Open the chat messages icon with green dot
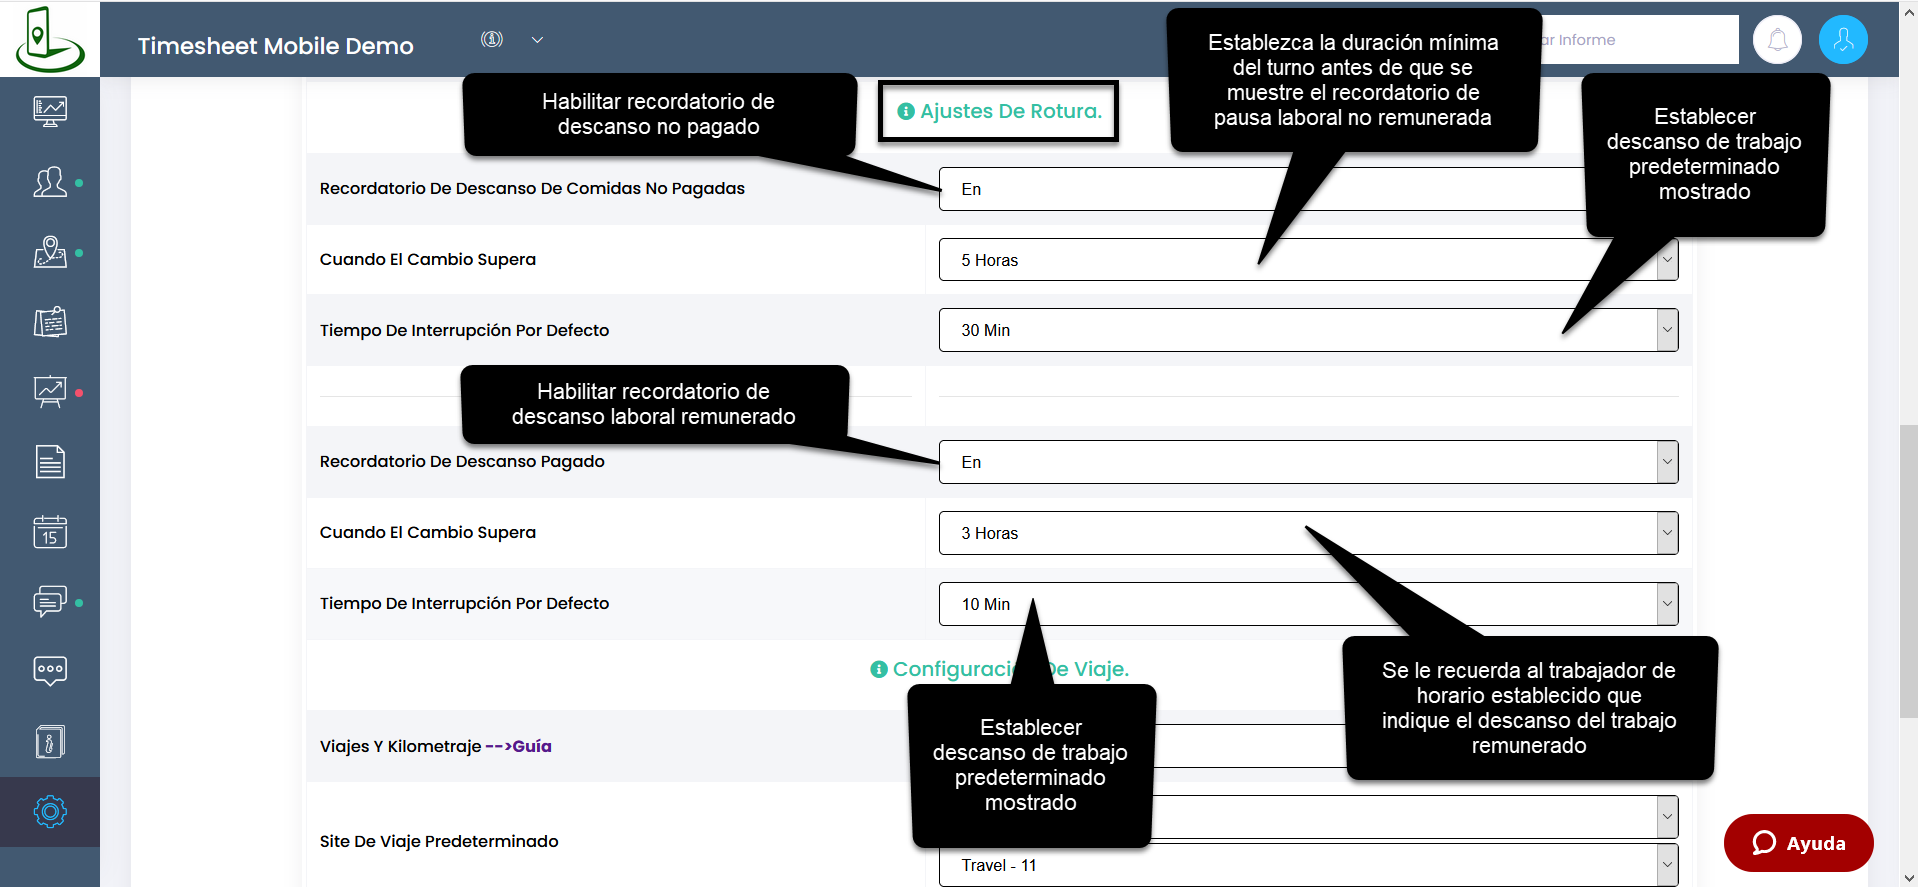 pos(50,602)
